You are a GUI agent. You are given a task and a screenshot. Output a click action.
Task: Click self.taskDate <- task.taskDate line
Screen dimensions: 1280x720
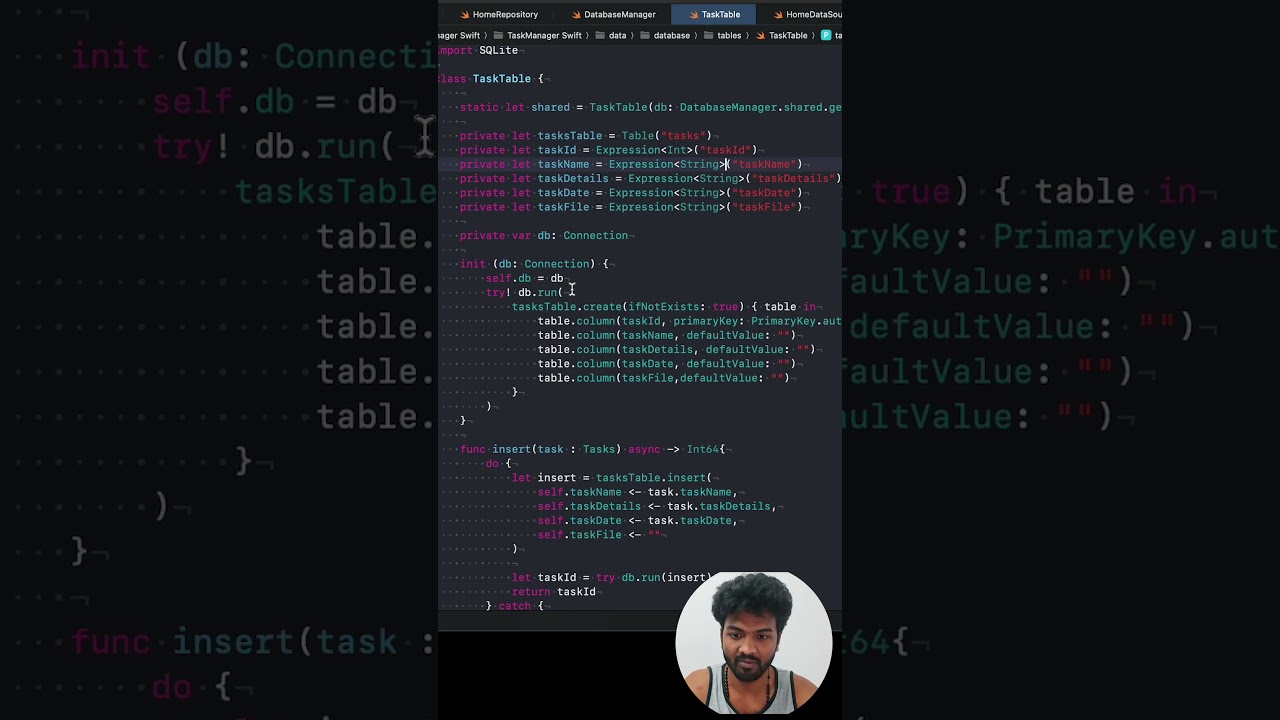point(638,520)
